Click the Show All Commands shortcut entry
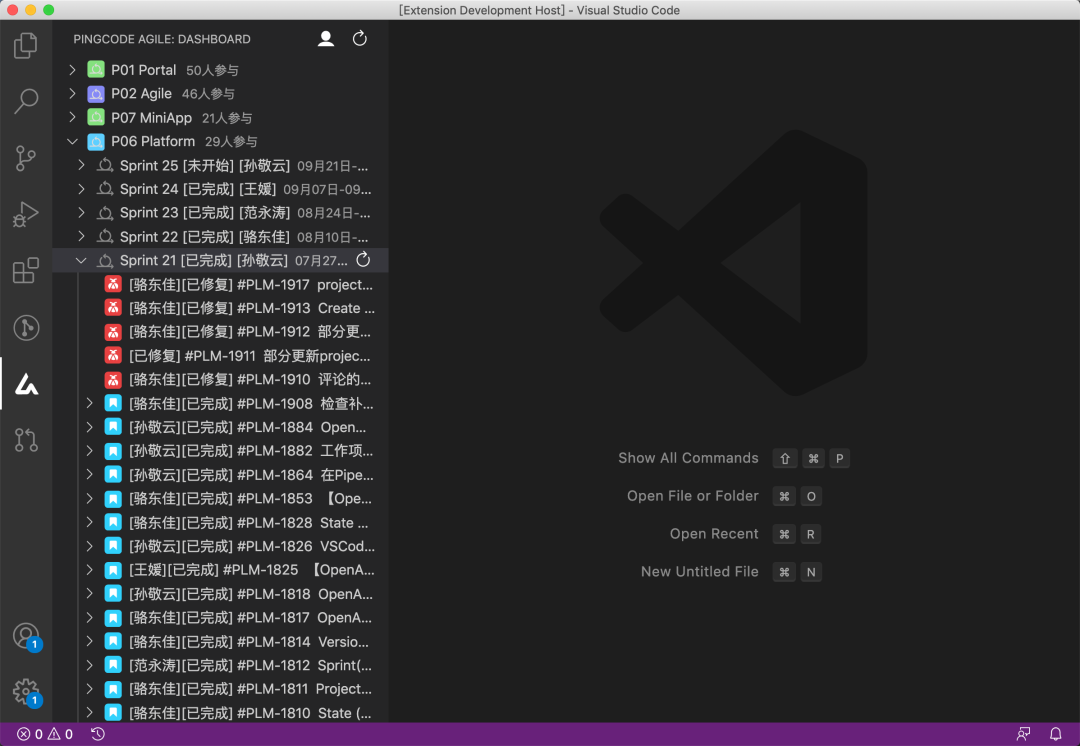The height and width of the screenshot is (746, 1080). point(688,458)
